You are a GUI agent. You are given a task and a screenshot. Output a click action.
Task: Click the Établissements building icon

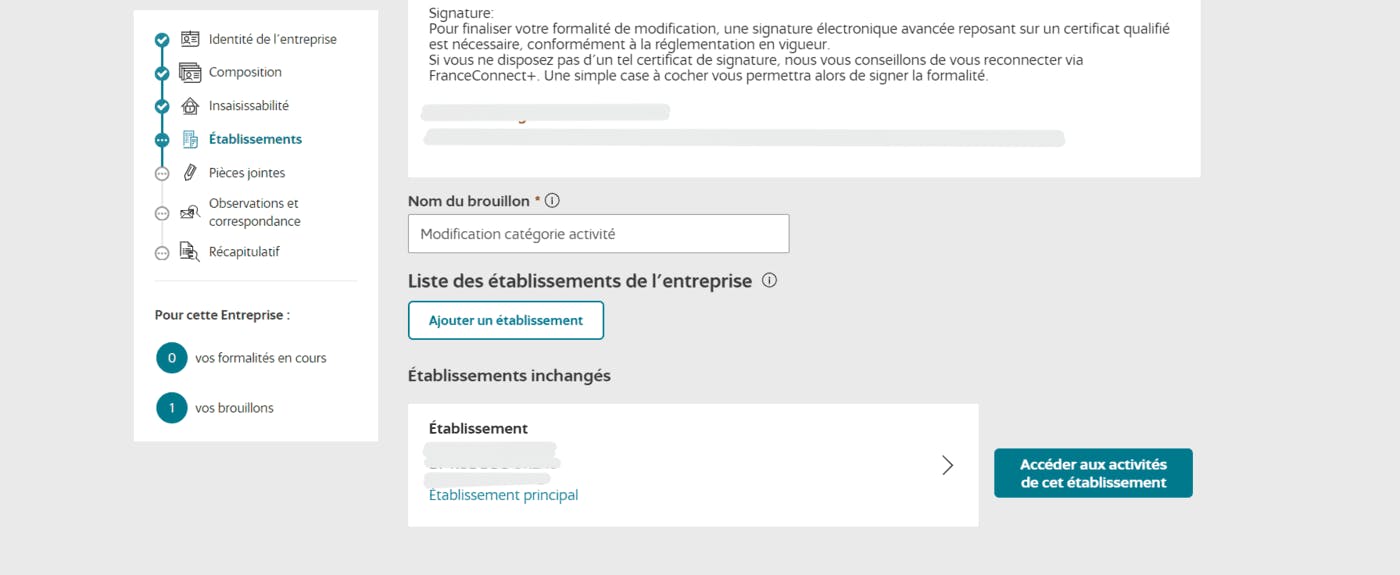point(190,140)
